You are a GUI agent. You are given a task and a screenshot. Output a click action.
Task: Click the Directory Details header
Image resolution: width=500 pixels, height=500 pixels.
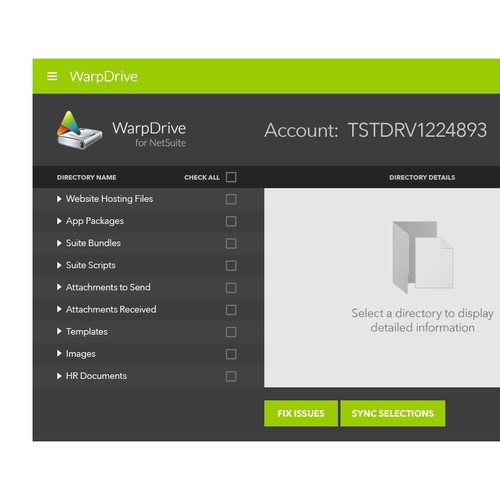click(x=422, y=177)
